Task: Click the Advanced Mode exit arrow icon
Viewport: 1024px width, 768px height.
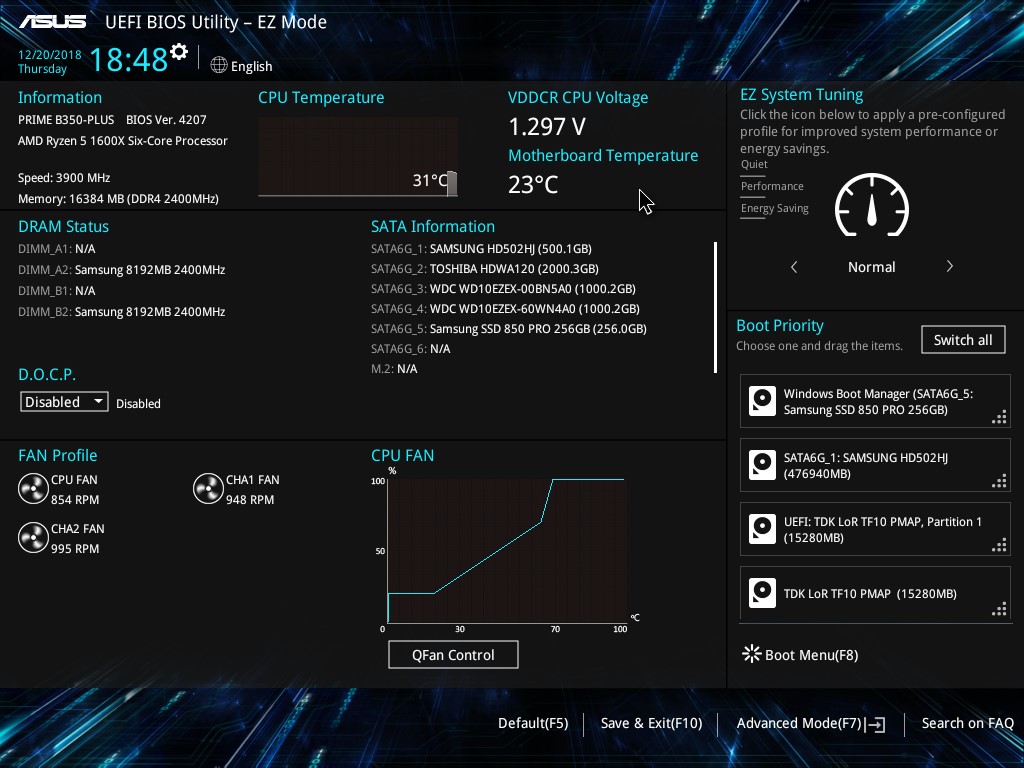Action: (x=876, y=724)
